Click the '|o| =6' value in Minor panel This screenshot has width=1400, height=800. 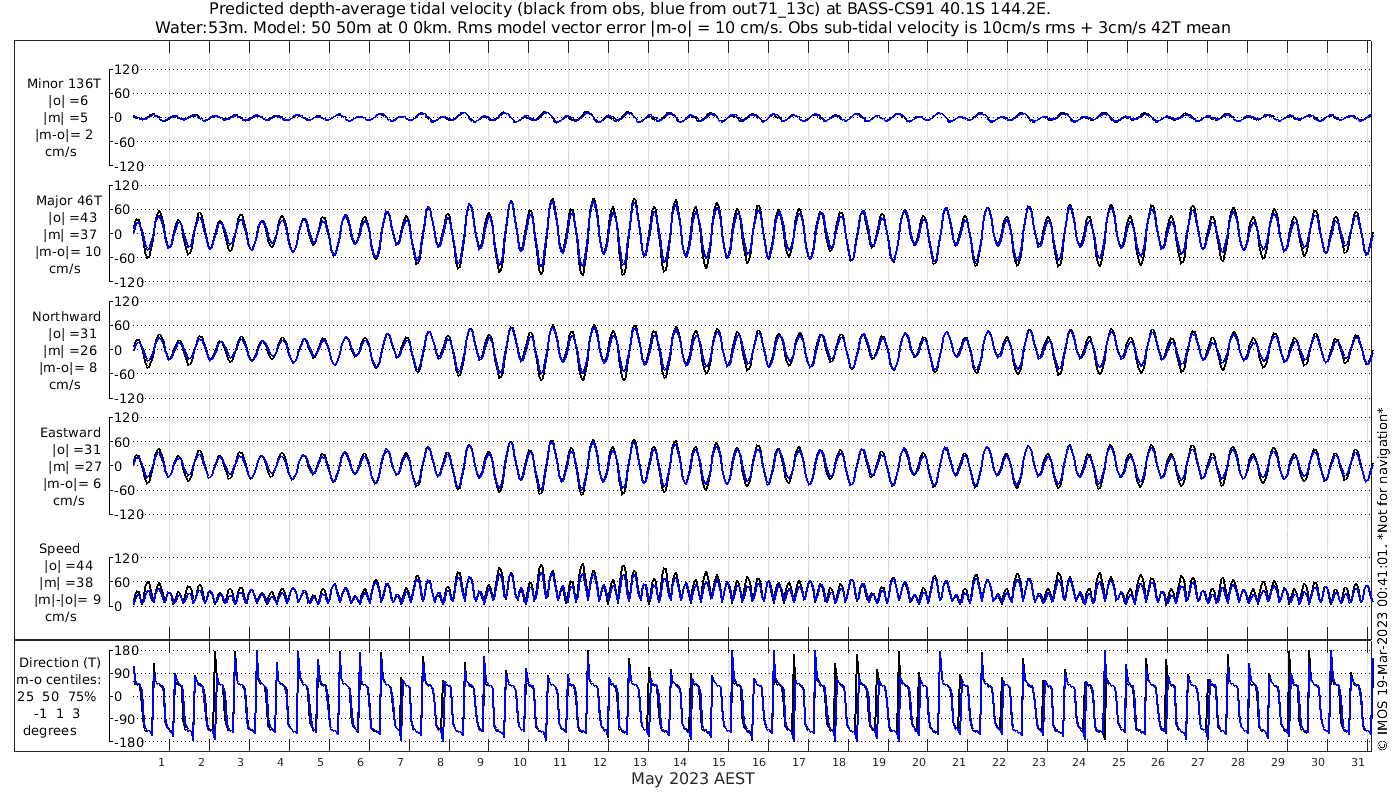click(69, 100)
